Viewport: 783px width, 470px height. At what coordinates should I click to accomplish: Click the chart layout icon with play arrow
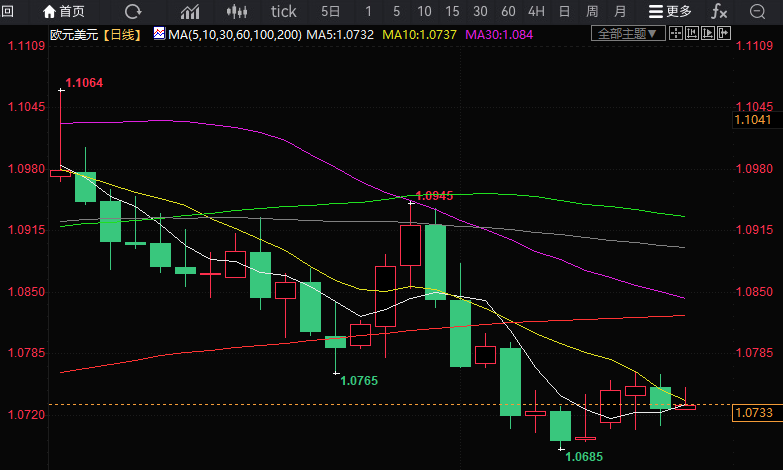708,33
